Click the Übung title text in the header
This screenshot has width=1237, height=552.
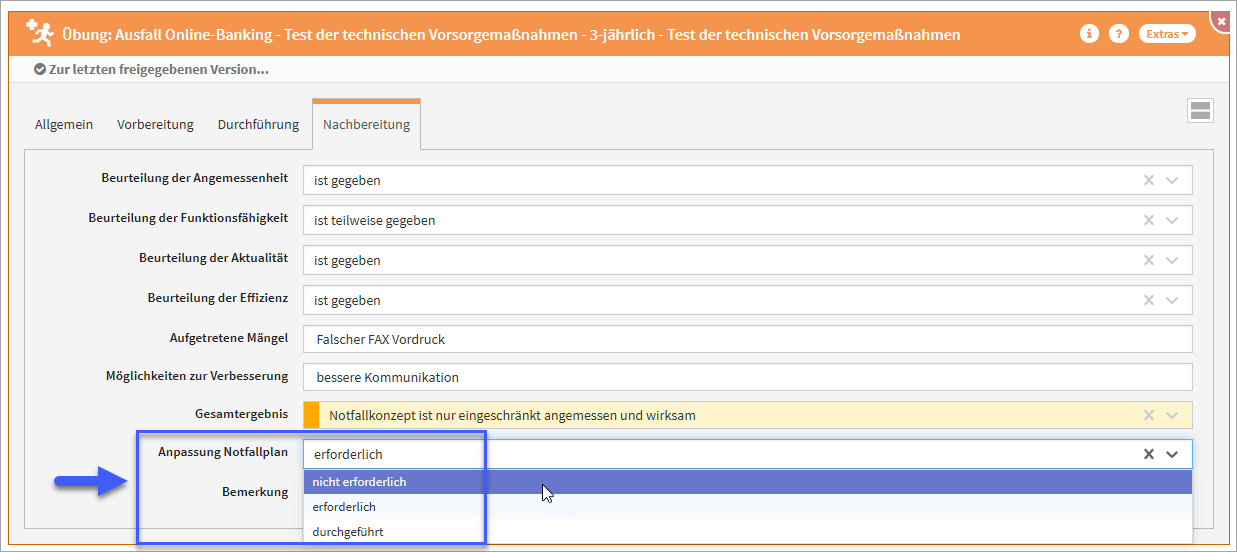[511, 34]
